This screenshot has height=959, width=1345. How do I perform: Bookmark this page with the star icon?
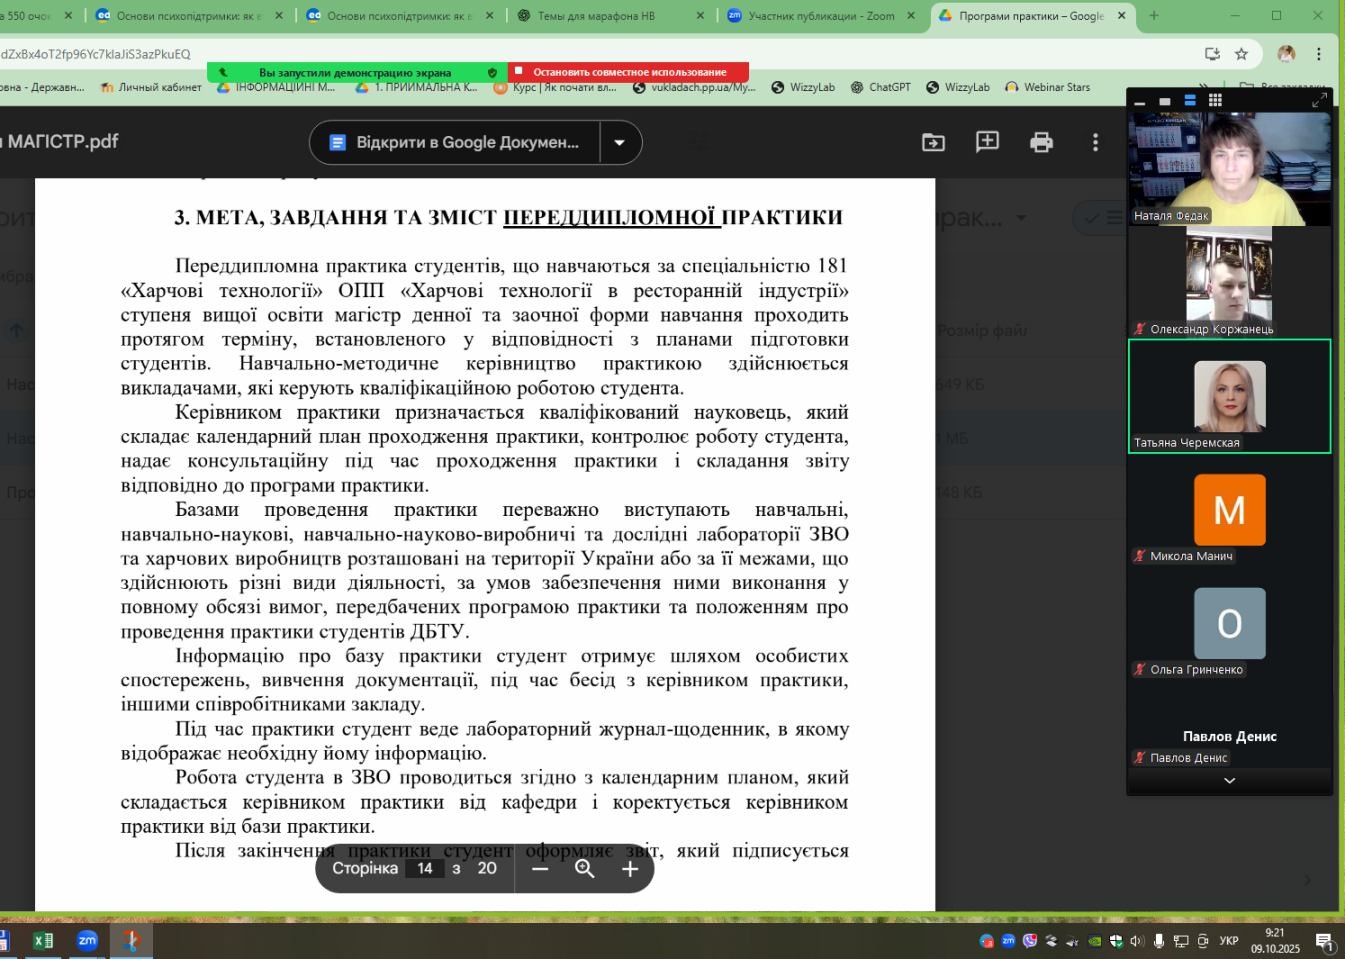(x=1241, y=54)
